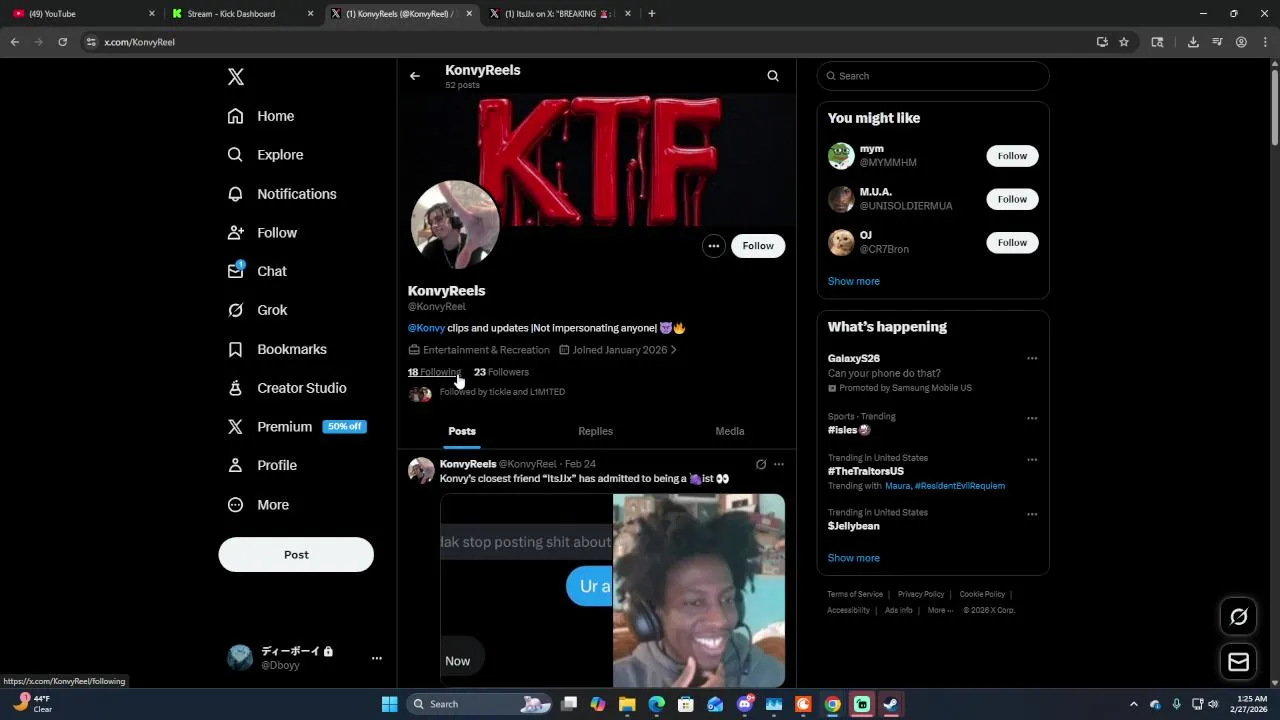Open the floating messages envelope button
This screenshot has height=720, width=1280.
(1239, 662)
